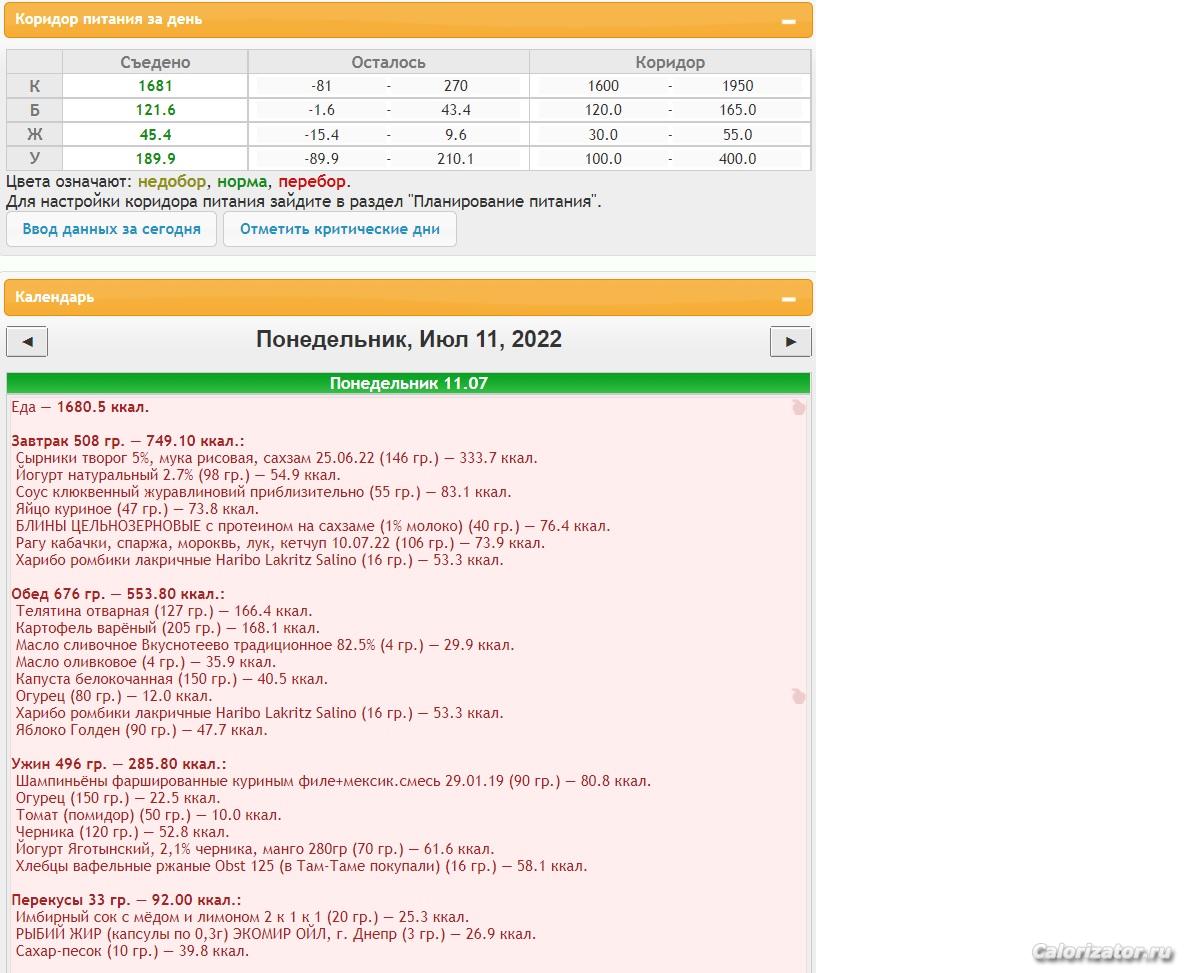Viewport: 1195px width, 973px height.
Task: Click the Calorizator.ru watermark logo
Action: point(1102,951)
